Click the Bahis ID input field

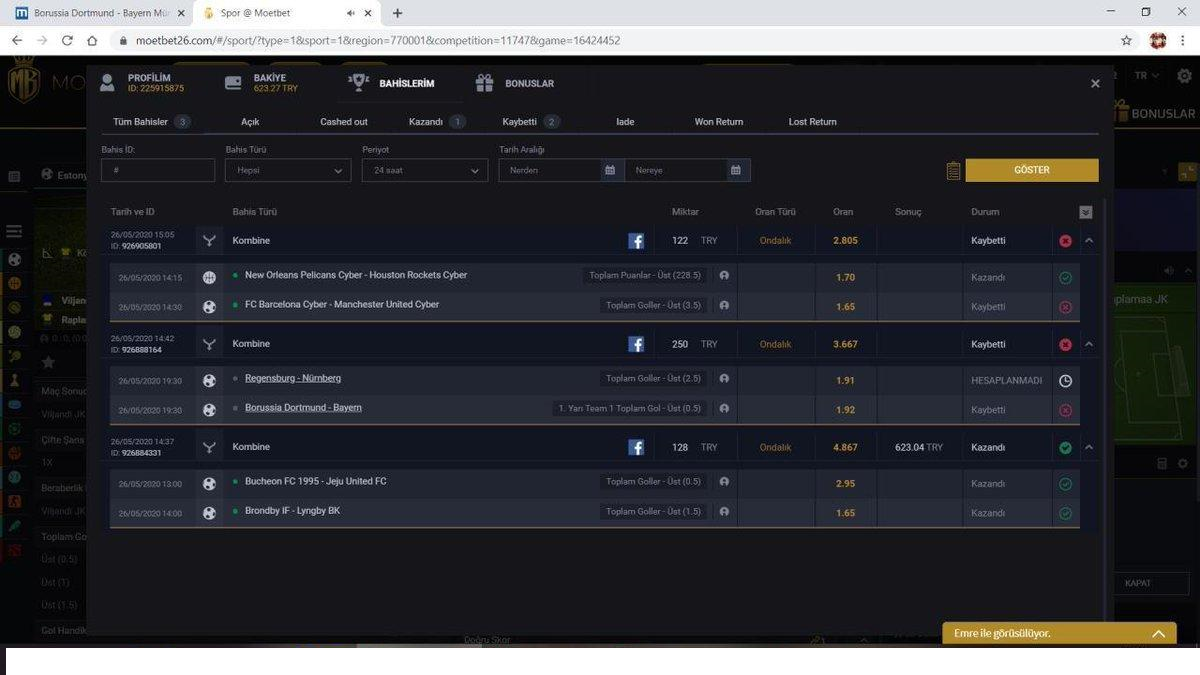[158, 170]
